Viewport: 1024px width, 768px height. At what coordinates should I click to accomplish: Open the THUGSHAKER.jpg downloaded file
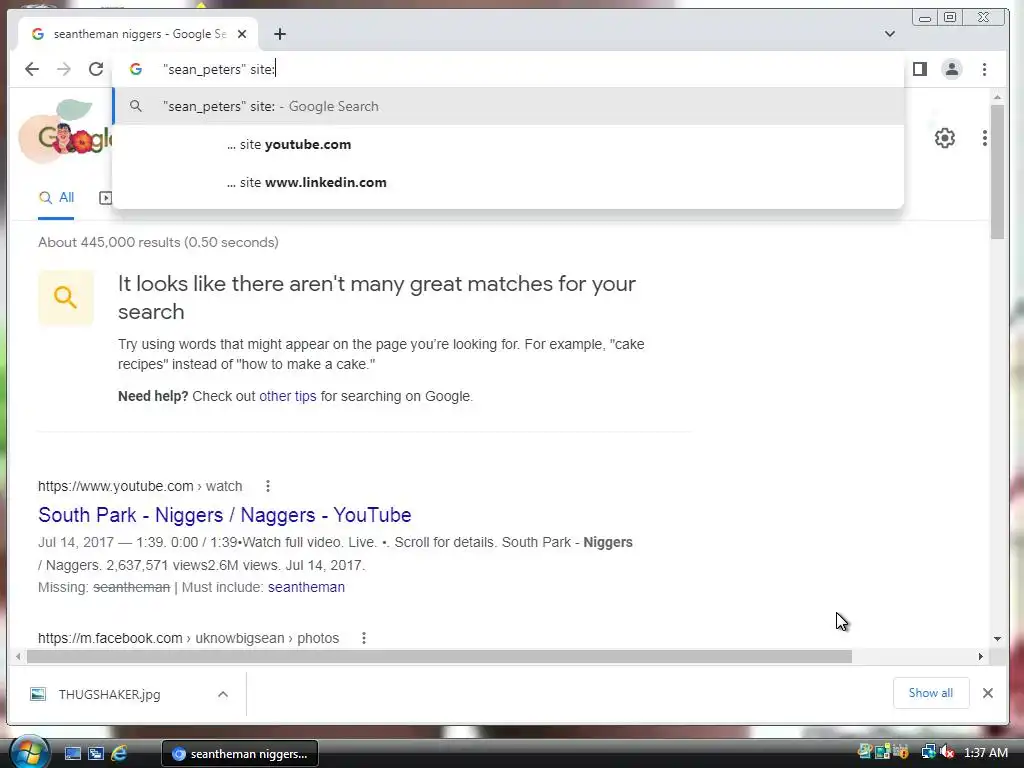coord(109,694)
